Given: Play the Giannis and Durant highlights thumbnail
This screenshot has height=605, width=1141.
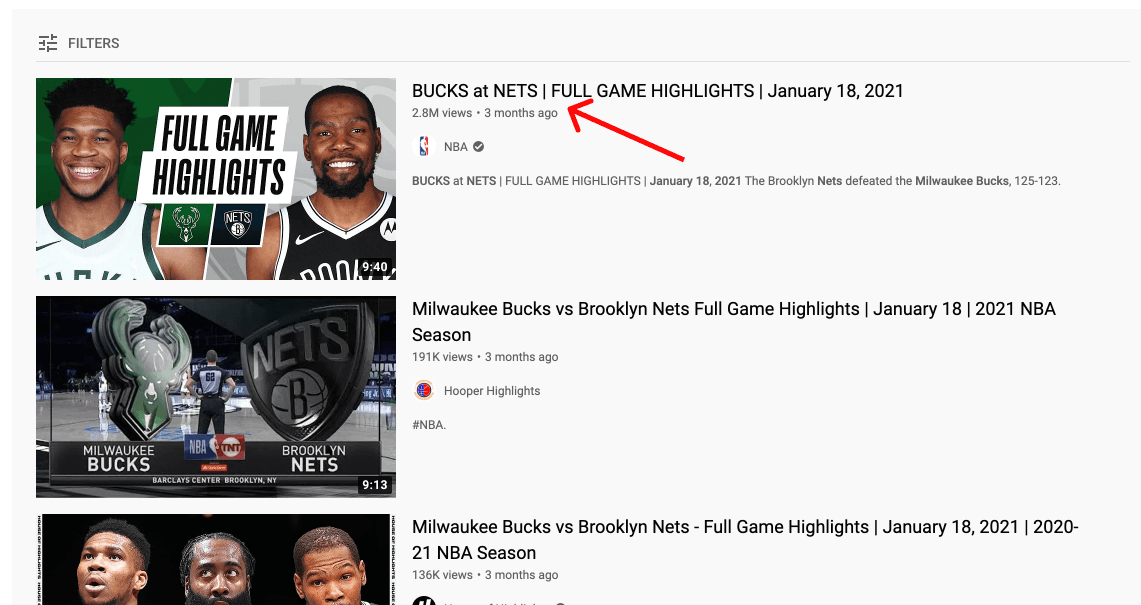Looking at the screenshot, I should pos(216,179).
